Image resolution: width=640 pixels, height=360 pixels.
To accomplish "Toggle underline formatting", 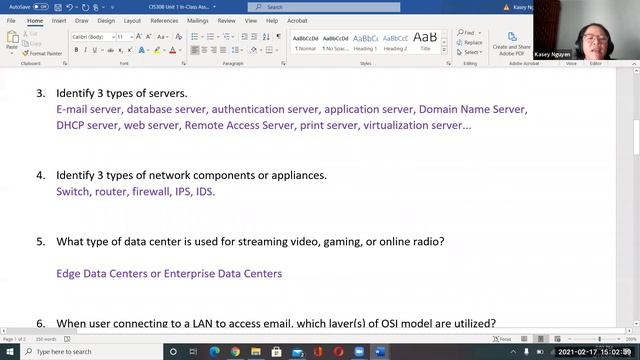I will coord(95,50).
